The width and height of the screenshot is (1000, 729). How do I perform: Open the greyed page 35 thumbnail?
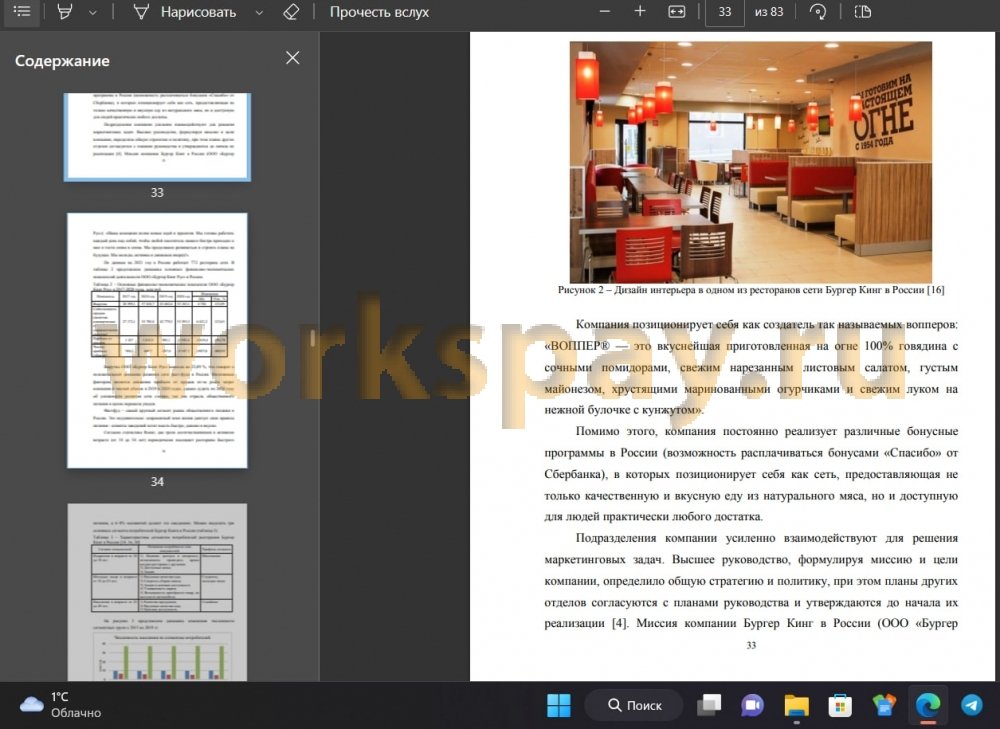157,592
